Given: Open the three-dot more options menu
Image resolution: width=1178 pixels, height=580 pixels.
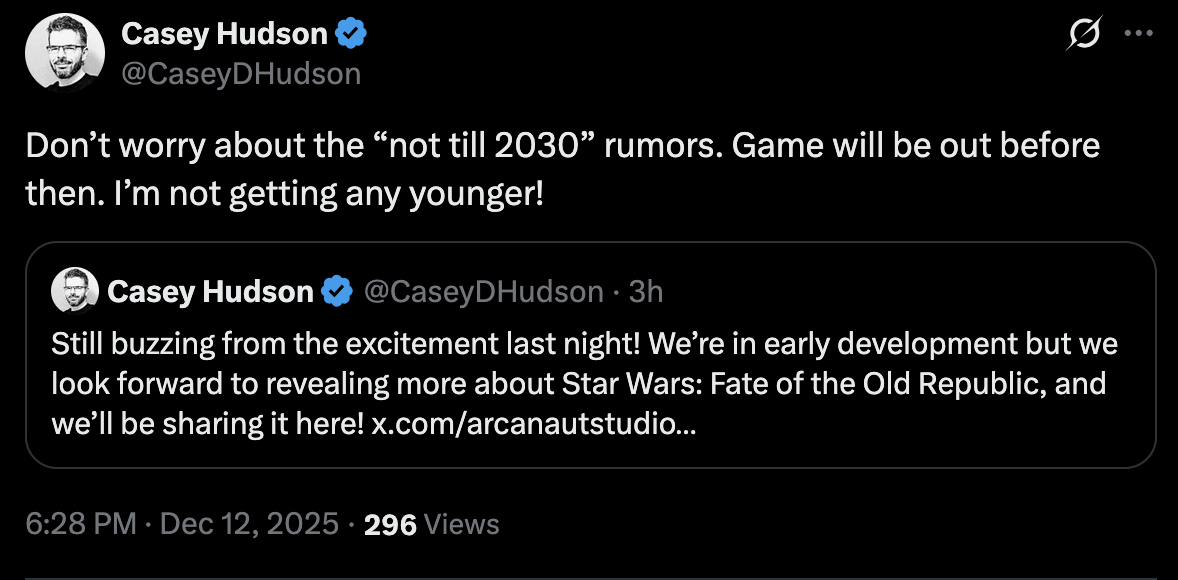Looking at the screenshot, I should (x=1139, y=33).
